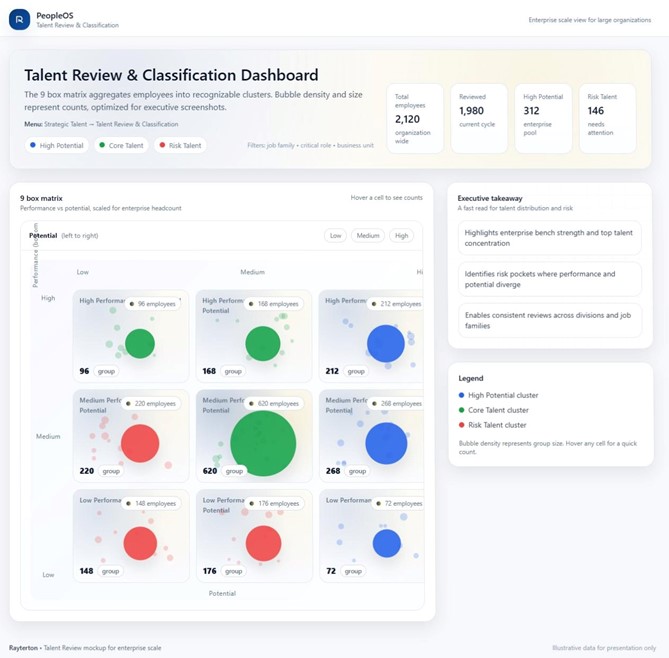
Task: Click the red bubble in 220 group cell
Action: click(x=140, y=443)
